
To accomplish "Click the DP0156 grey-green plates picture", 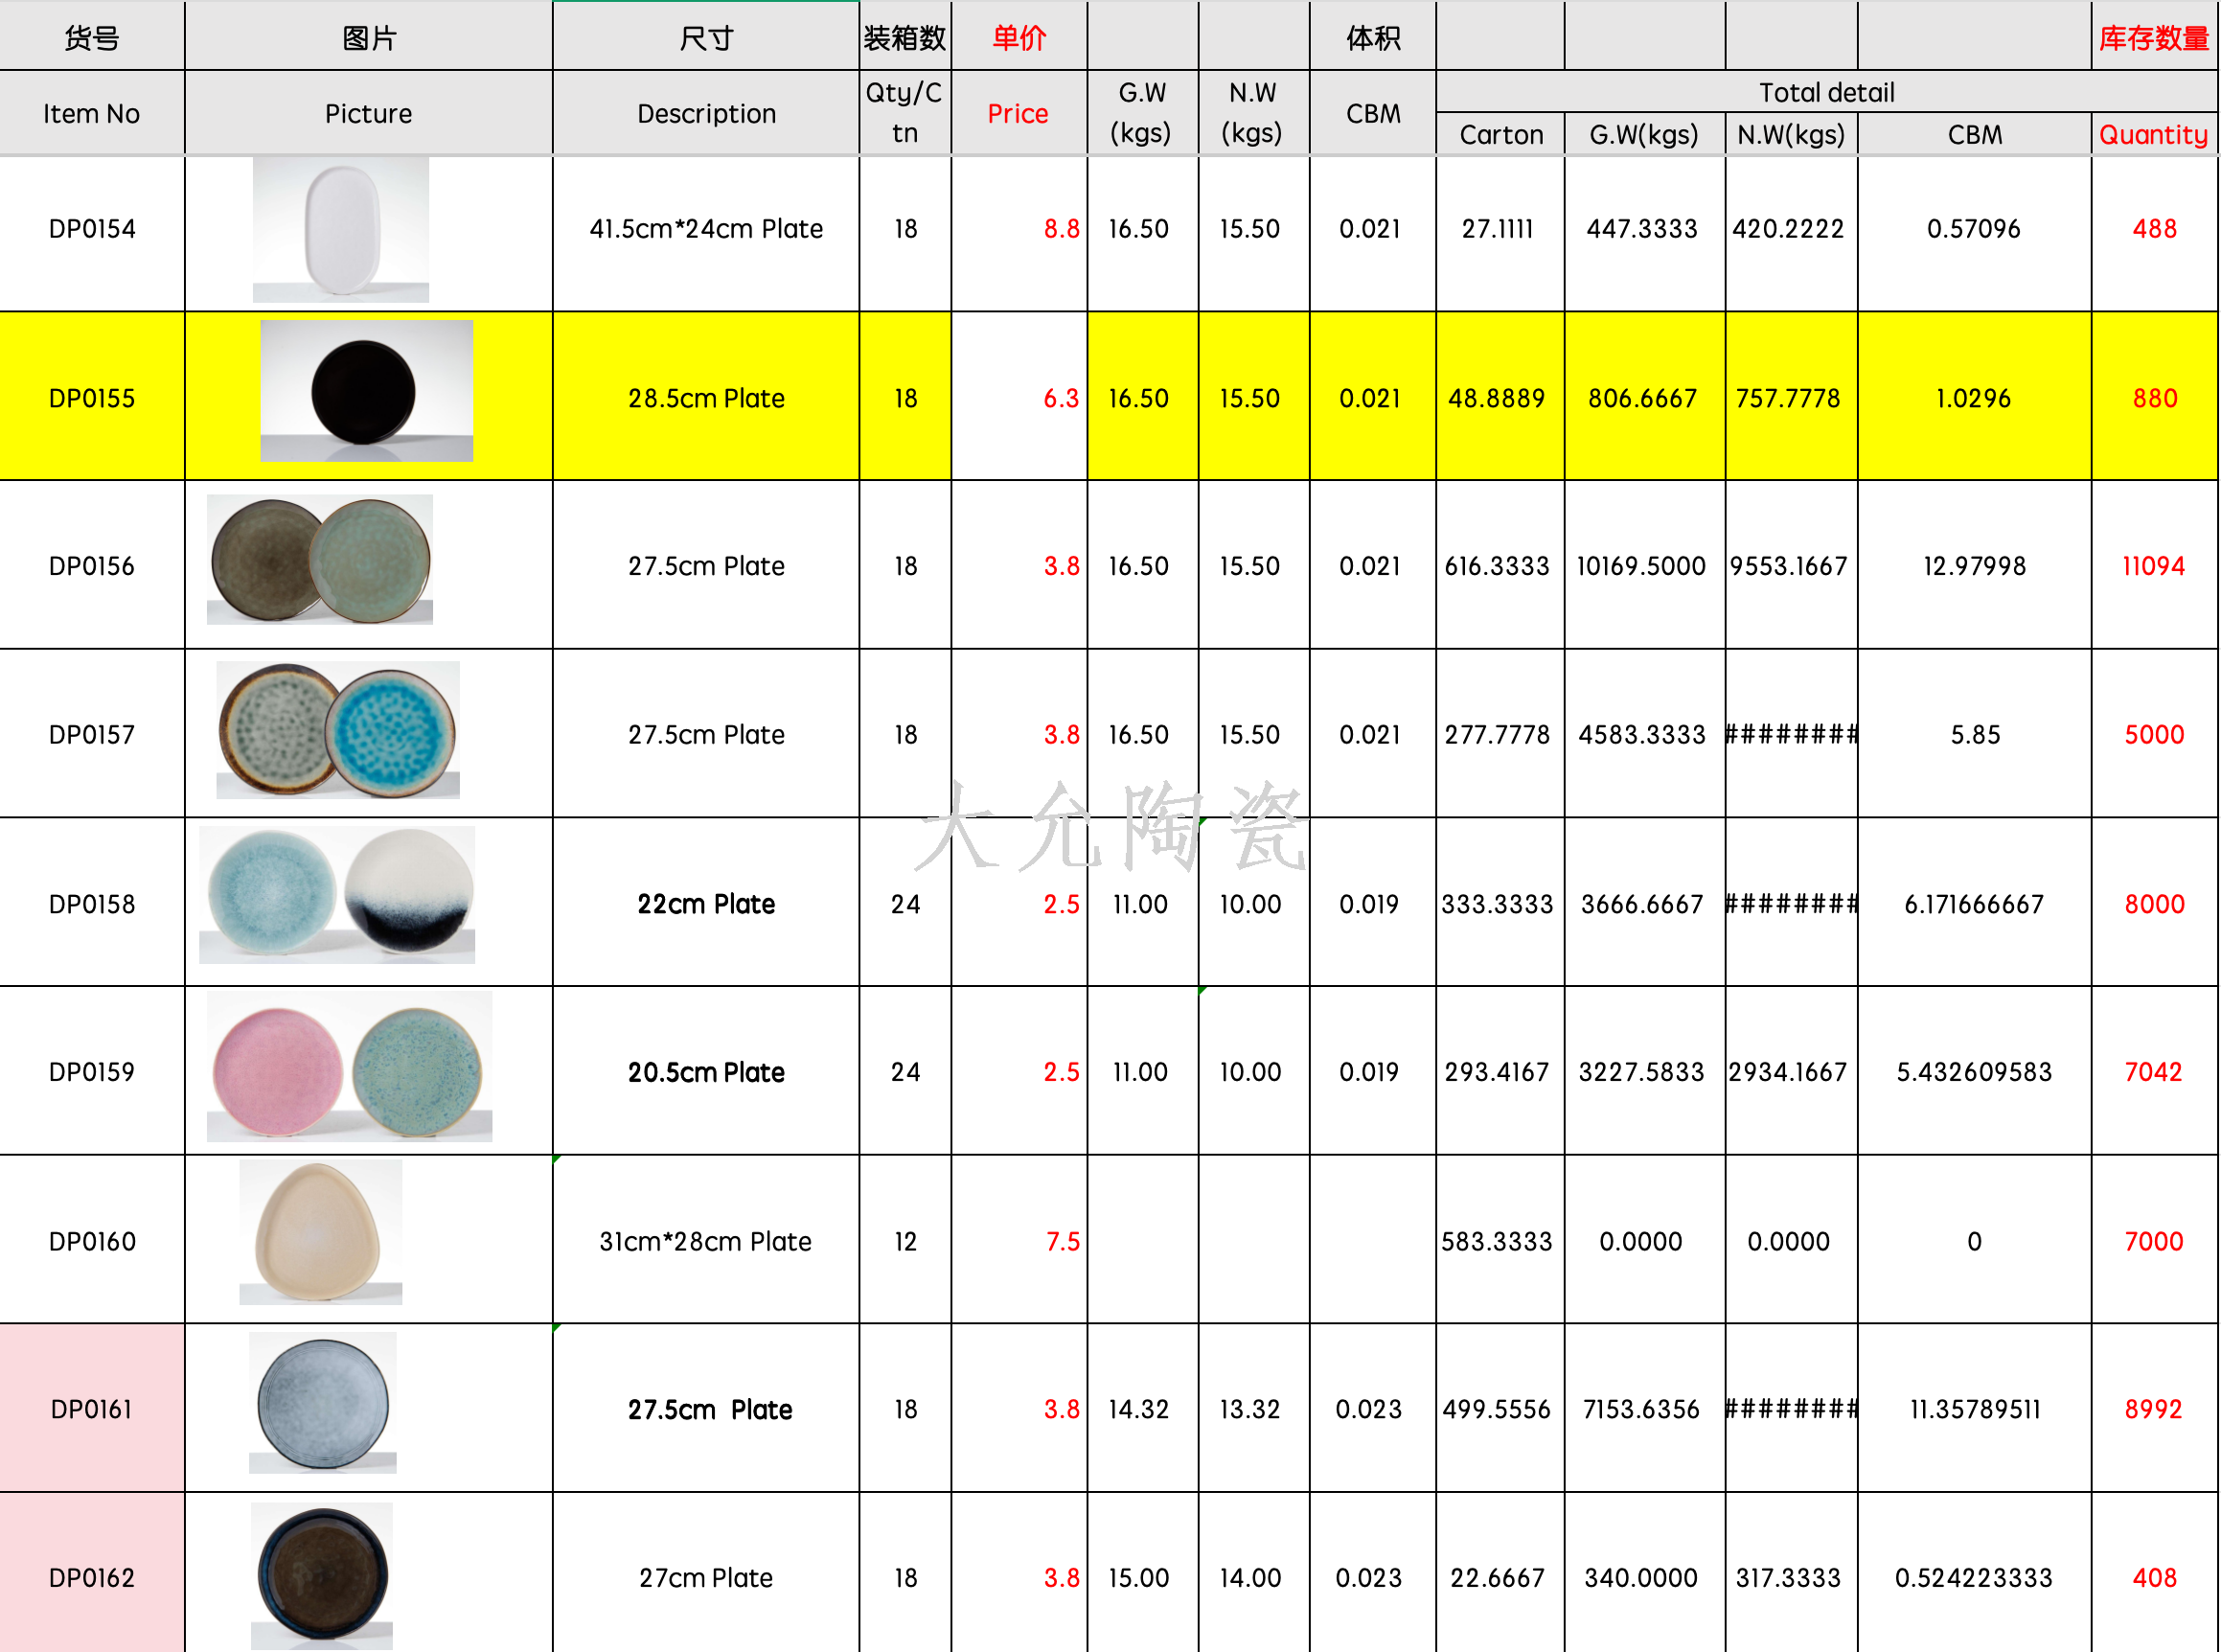I will click(320, 560).
